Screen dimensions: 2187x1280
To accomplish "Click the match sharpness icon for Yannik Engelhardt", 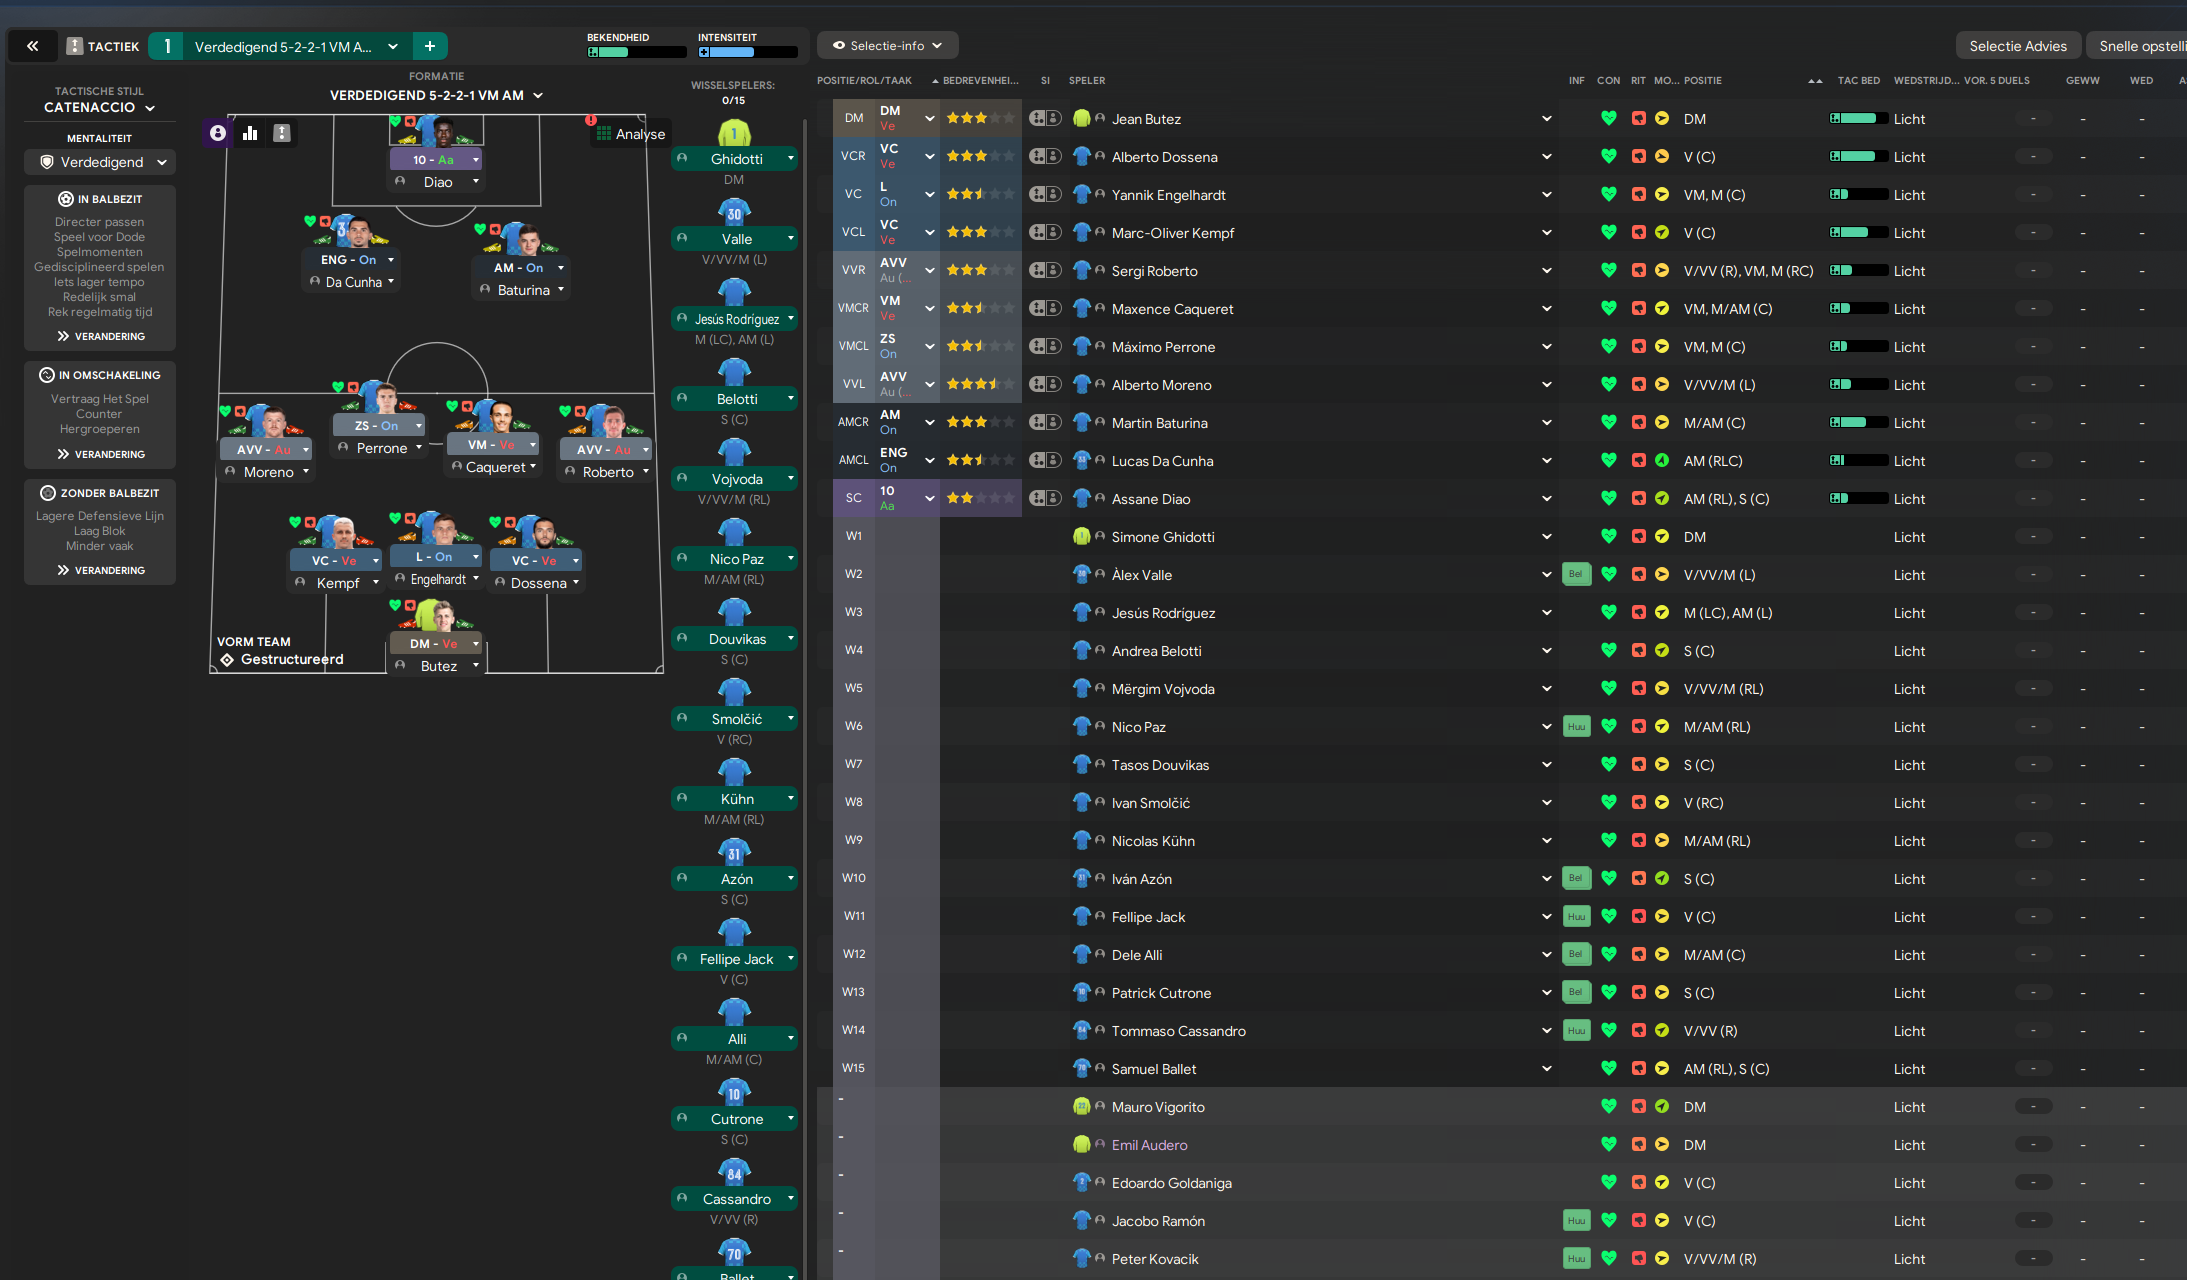I will coord(1638,194).
